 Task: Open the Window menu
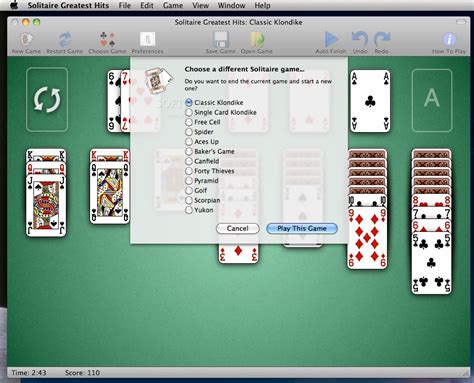pyautogui.click(x=231, y=5)
